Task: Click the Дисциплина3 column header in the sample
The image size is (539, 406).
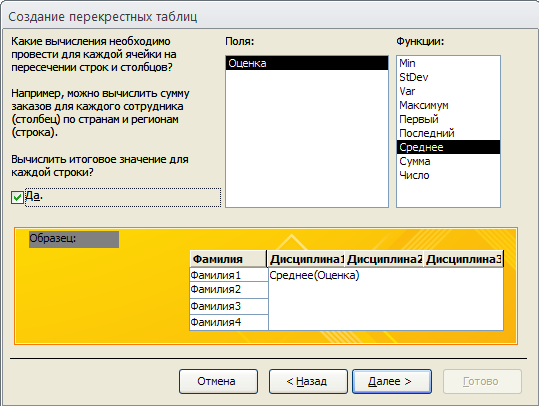Action: [463, 259]
